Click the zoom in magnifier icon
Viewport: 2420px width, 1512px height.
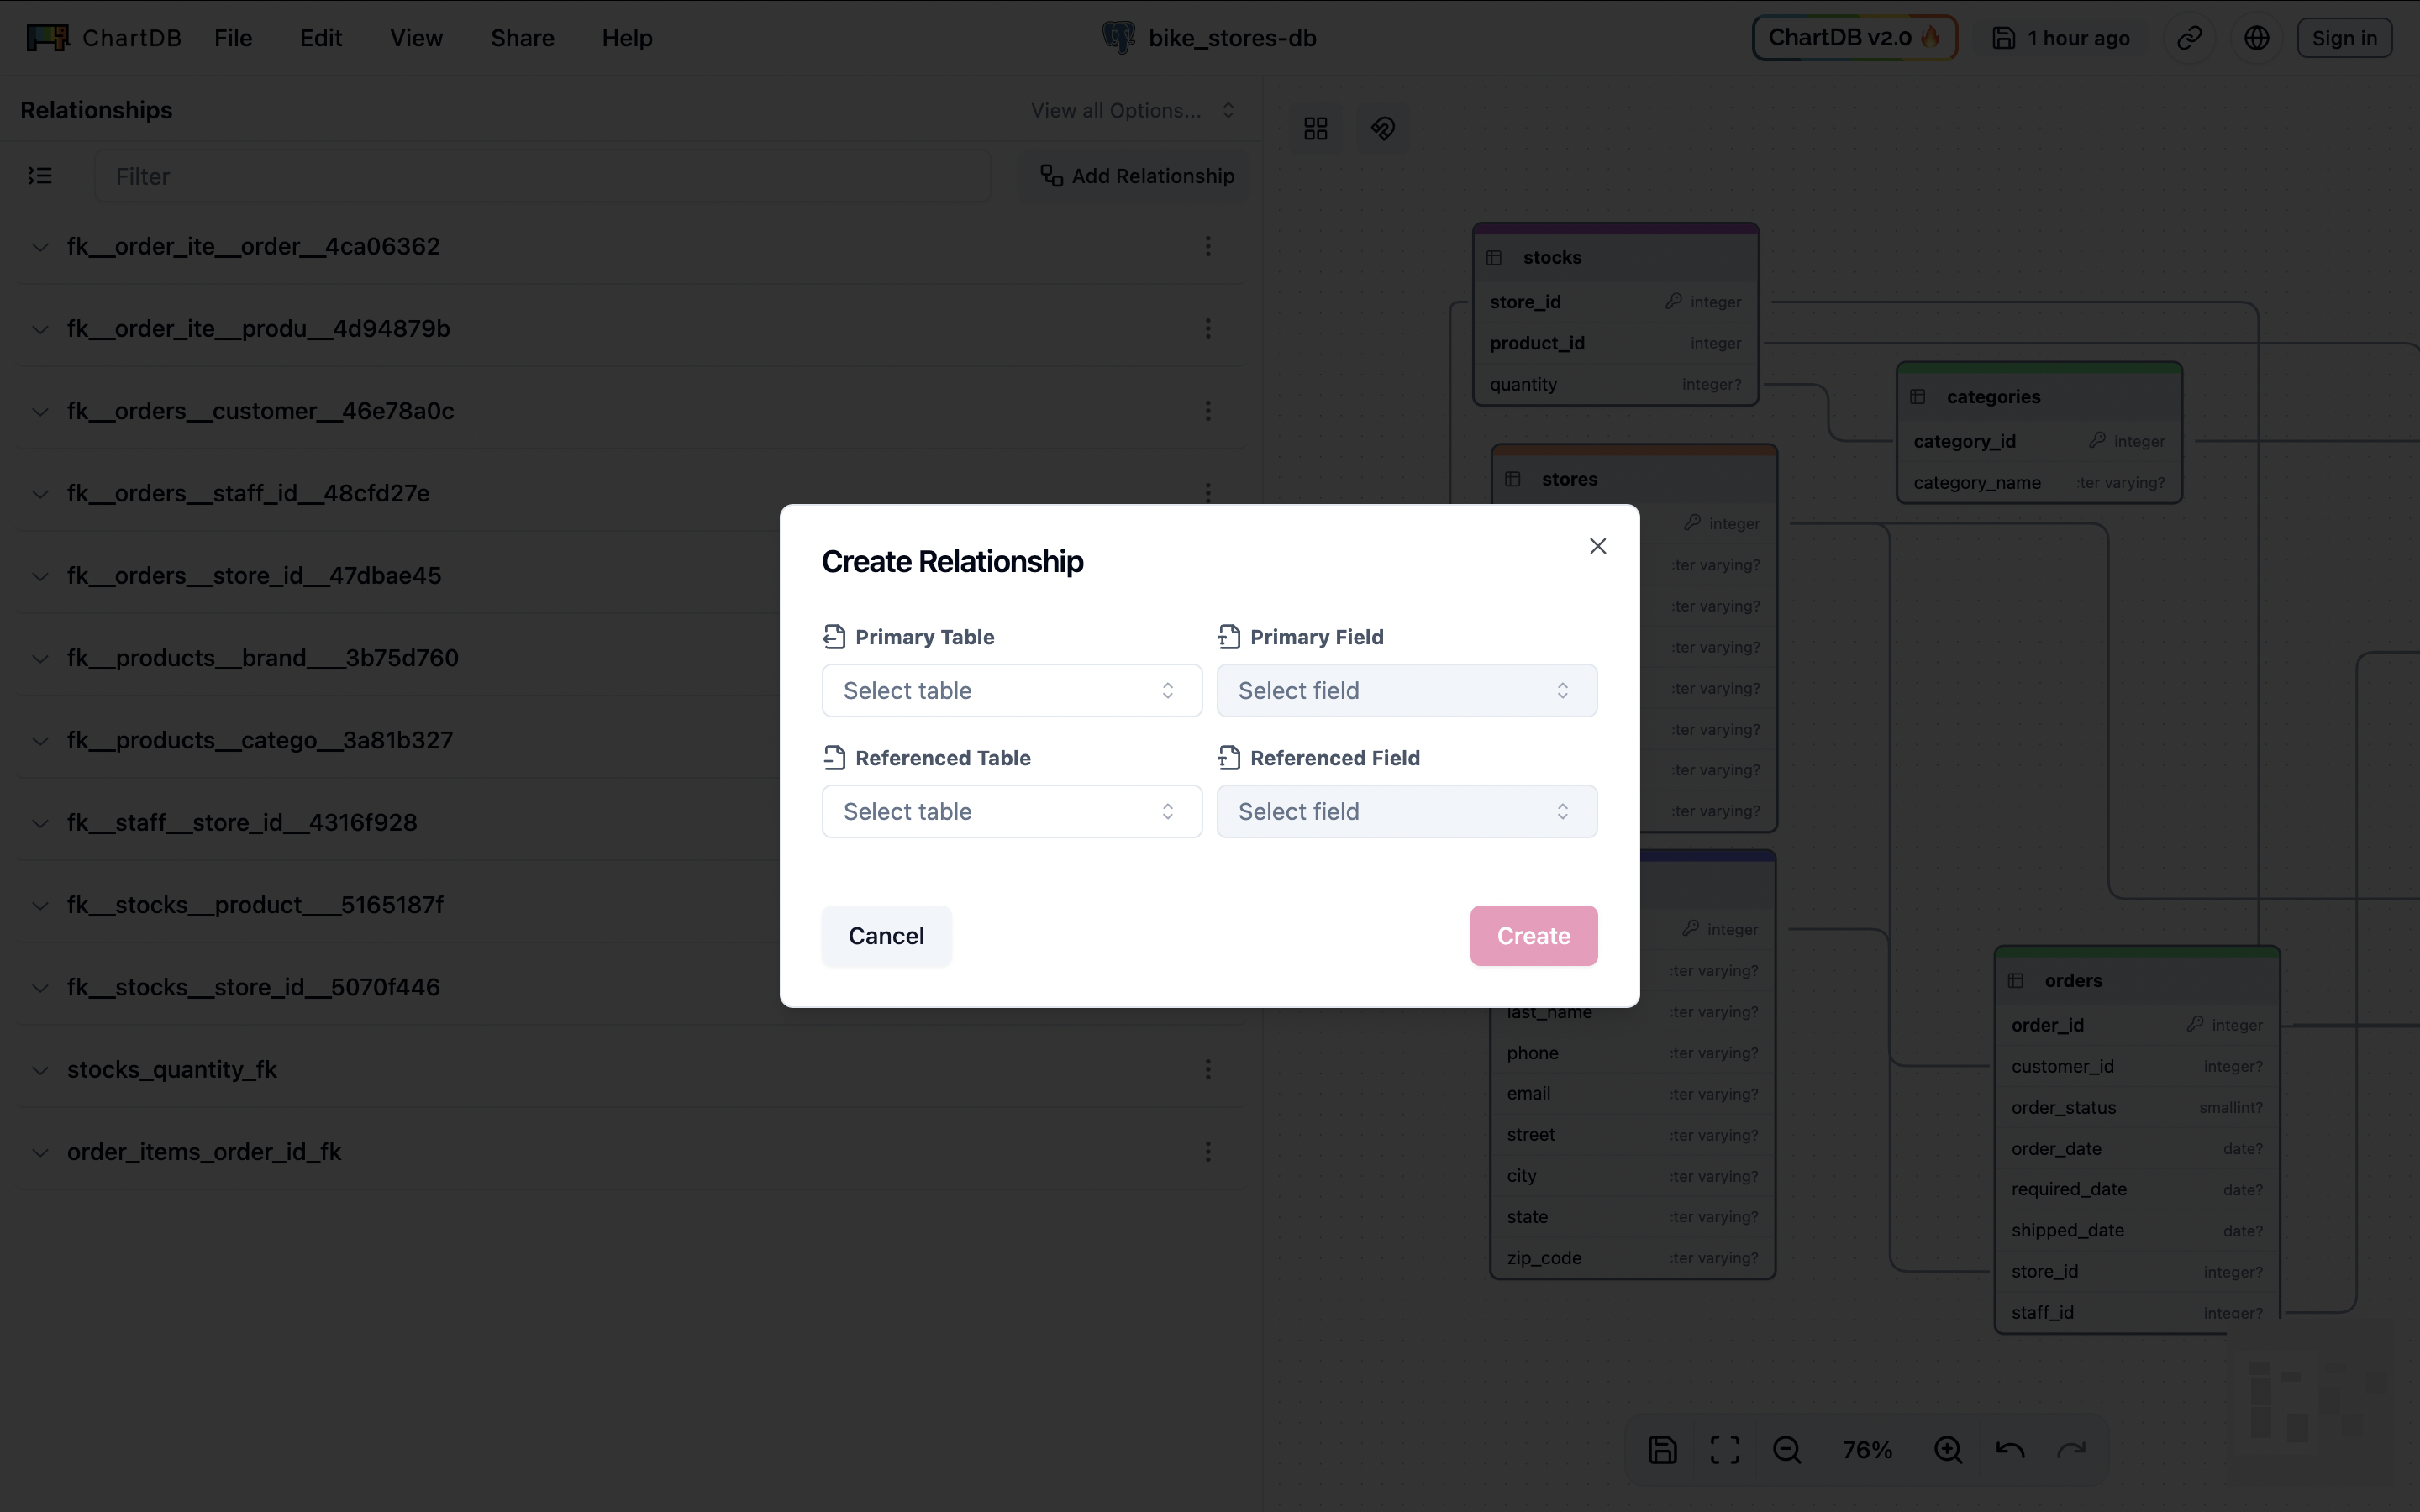(x=1947, y=1449)
